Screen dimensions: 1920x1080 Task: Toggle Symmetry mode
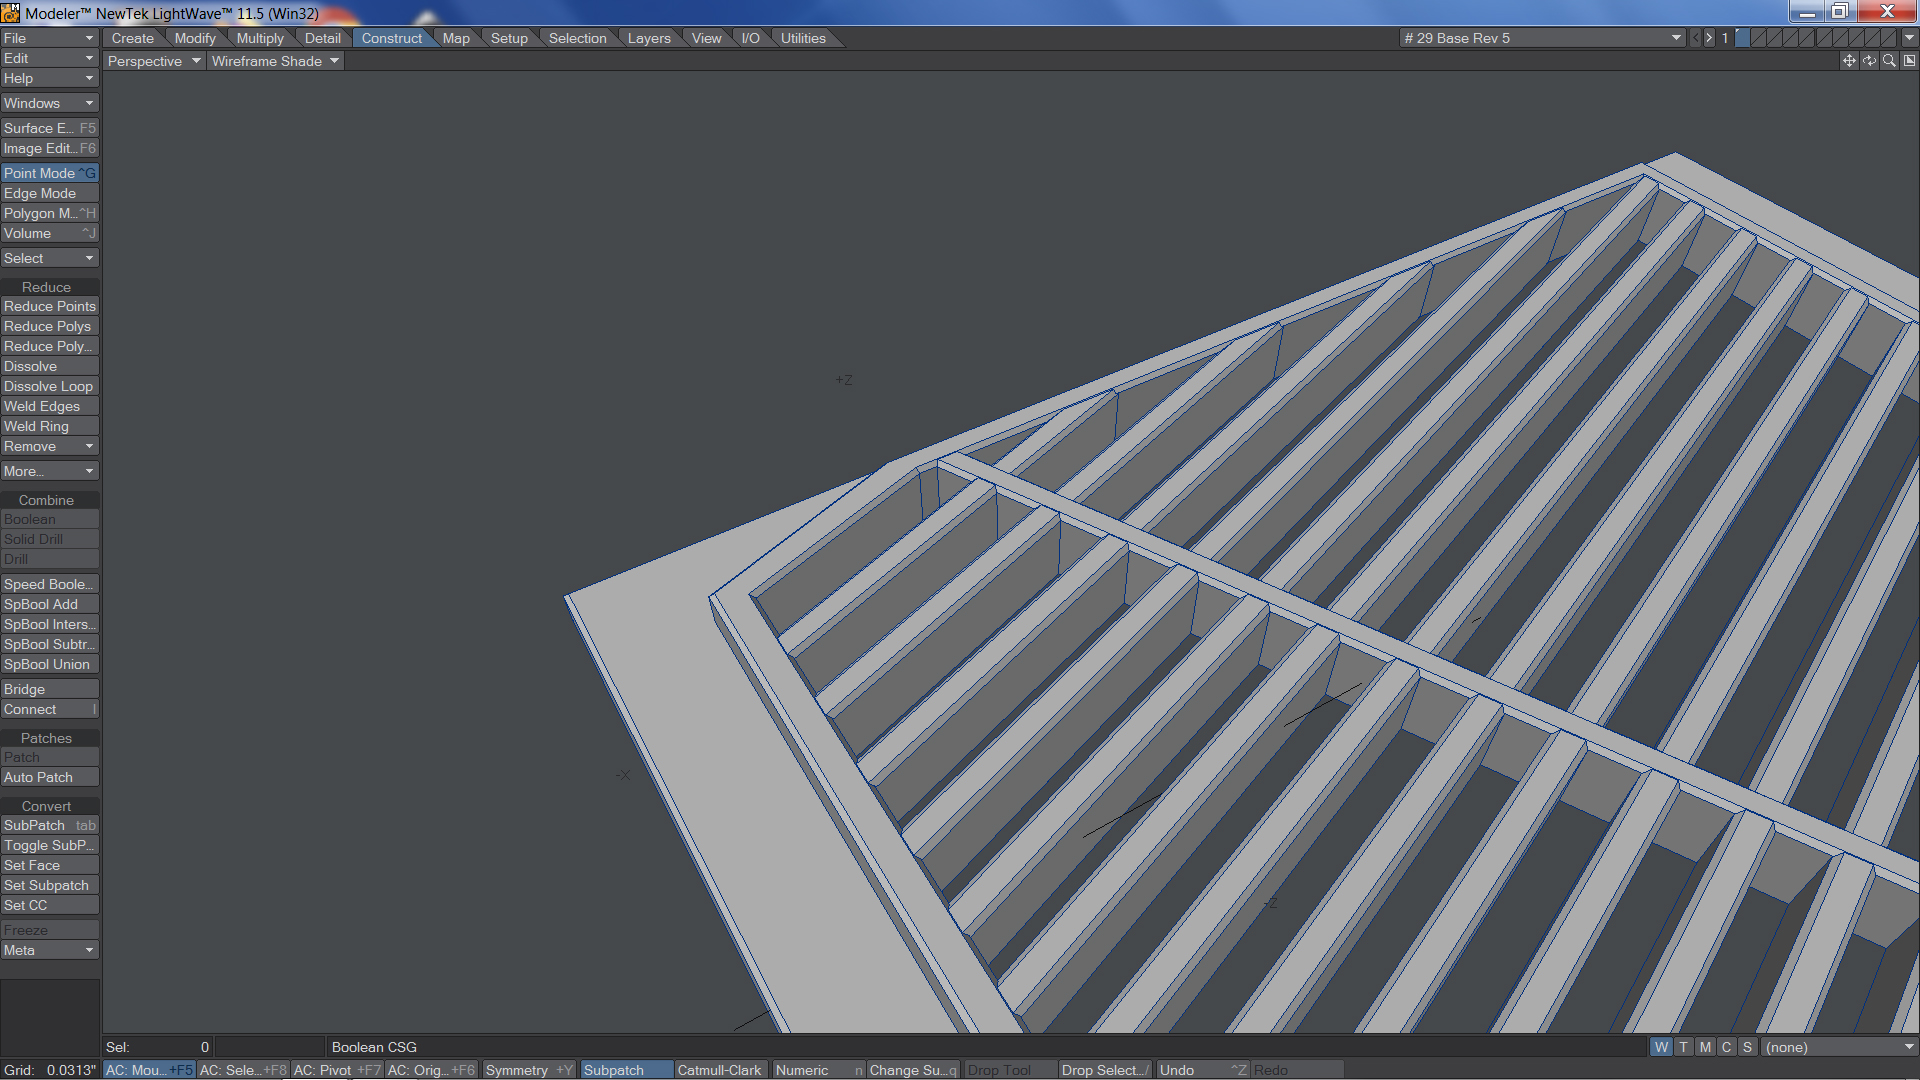529,1070
